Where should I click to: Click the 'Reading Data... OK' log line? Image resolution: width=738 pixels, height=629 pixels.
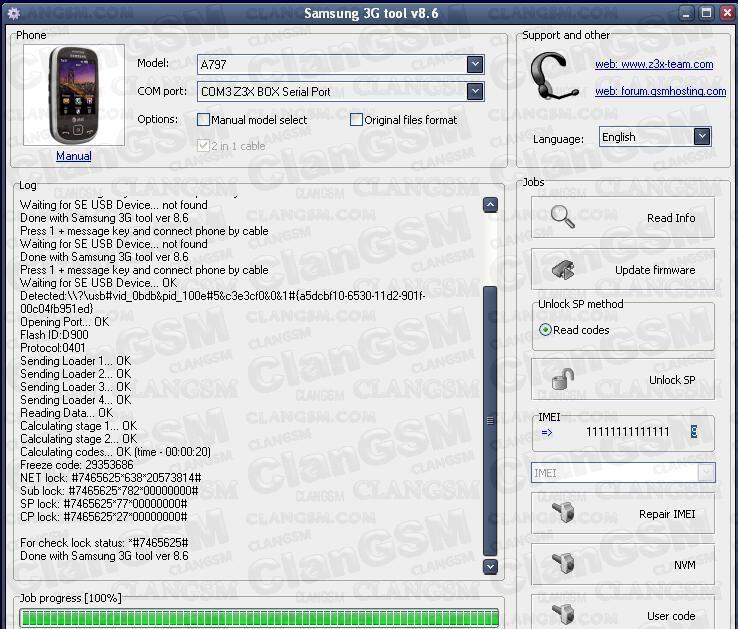coord(67,413)
